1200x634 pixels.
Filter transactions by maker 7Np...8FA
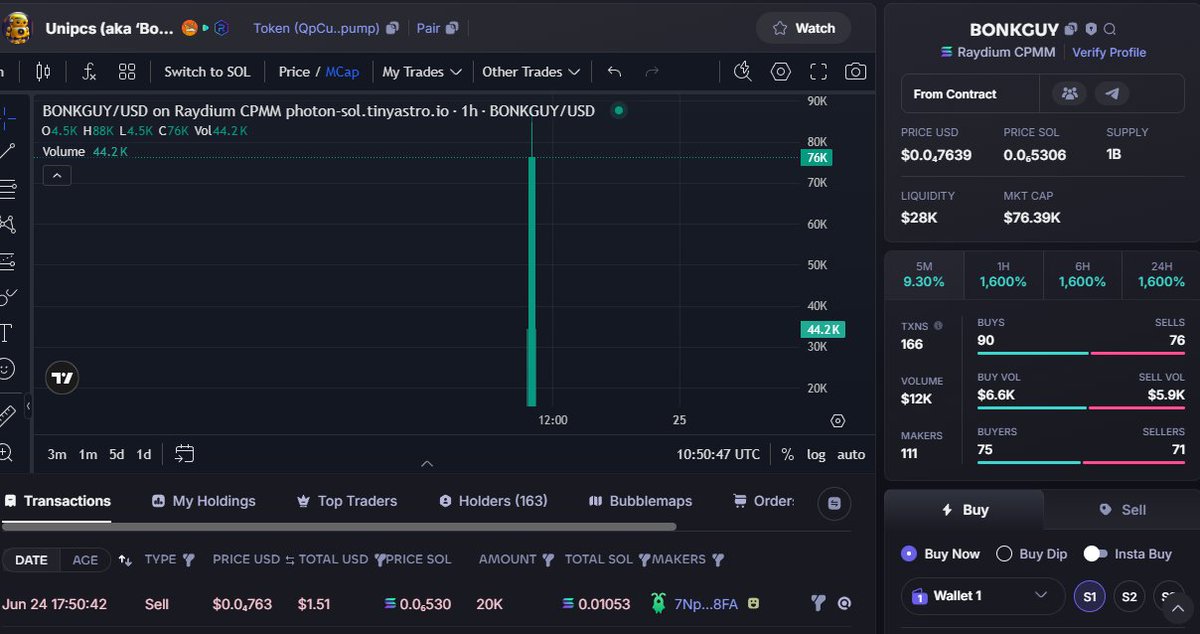coord(818,604)
